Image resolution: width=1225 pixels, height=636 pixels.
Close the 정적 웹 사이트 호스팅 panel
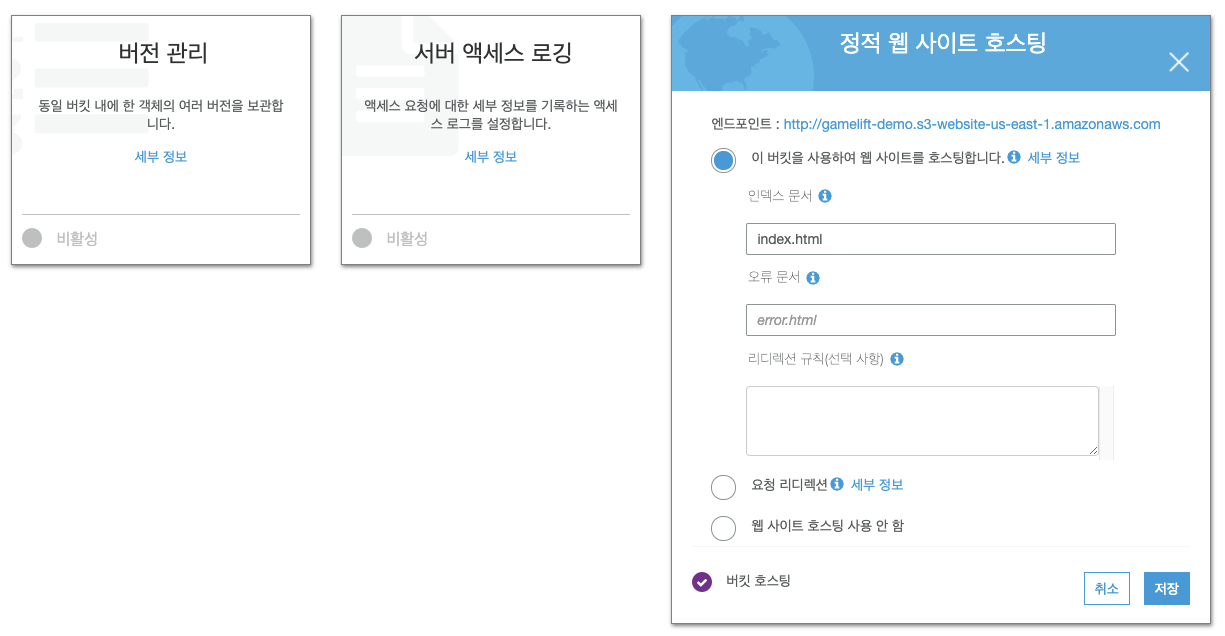[1179, 62]
